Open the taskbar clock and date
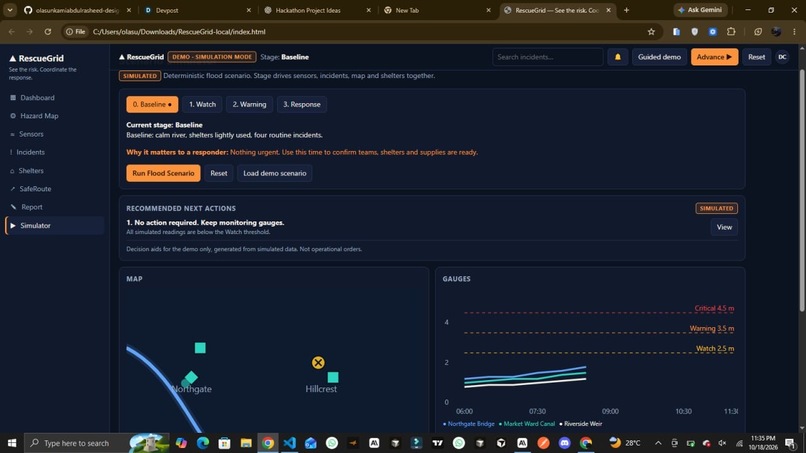806x453 pixels. tap(763, 443)
